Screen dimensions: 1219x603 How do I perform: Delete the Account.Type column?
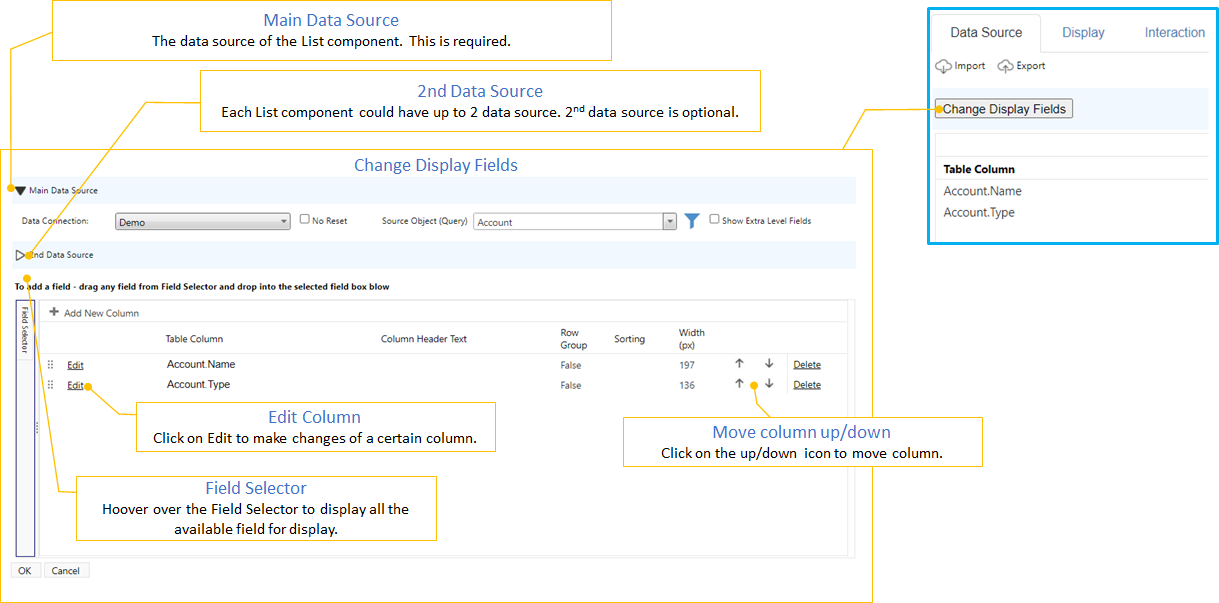click(x=807, y=385)
